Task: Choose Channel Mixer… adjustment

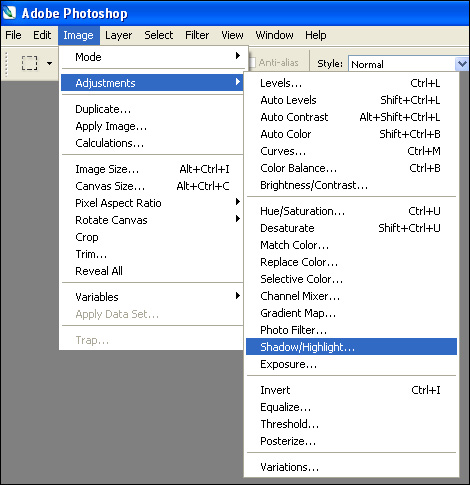Action: coord(351,296)
